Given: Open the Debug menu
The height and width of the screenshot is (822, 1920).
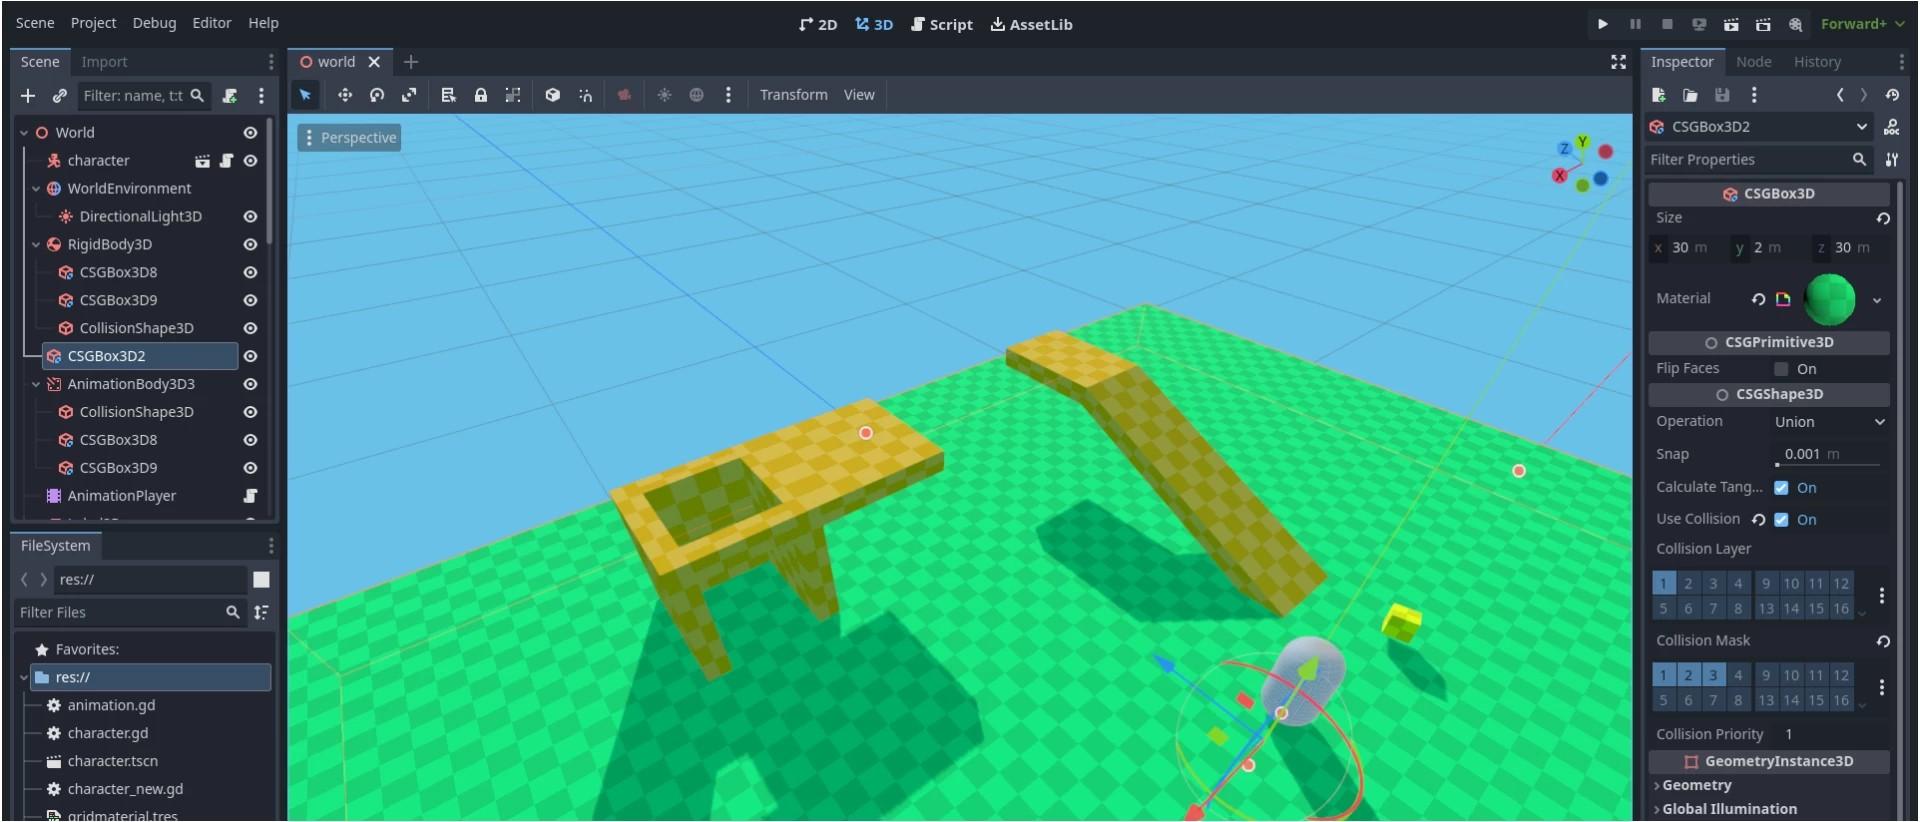Looking at the screenshot, I should click(x=154, y=23).
